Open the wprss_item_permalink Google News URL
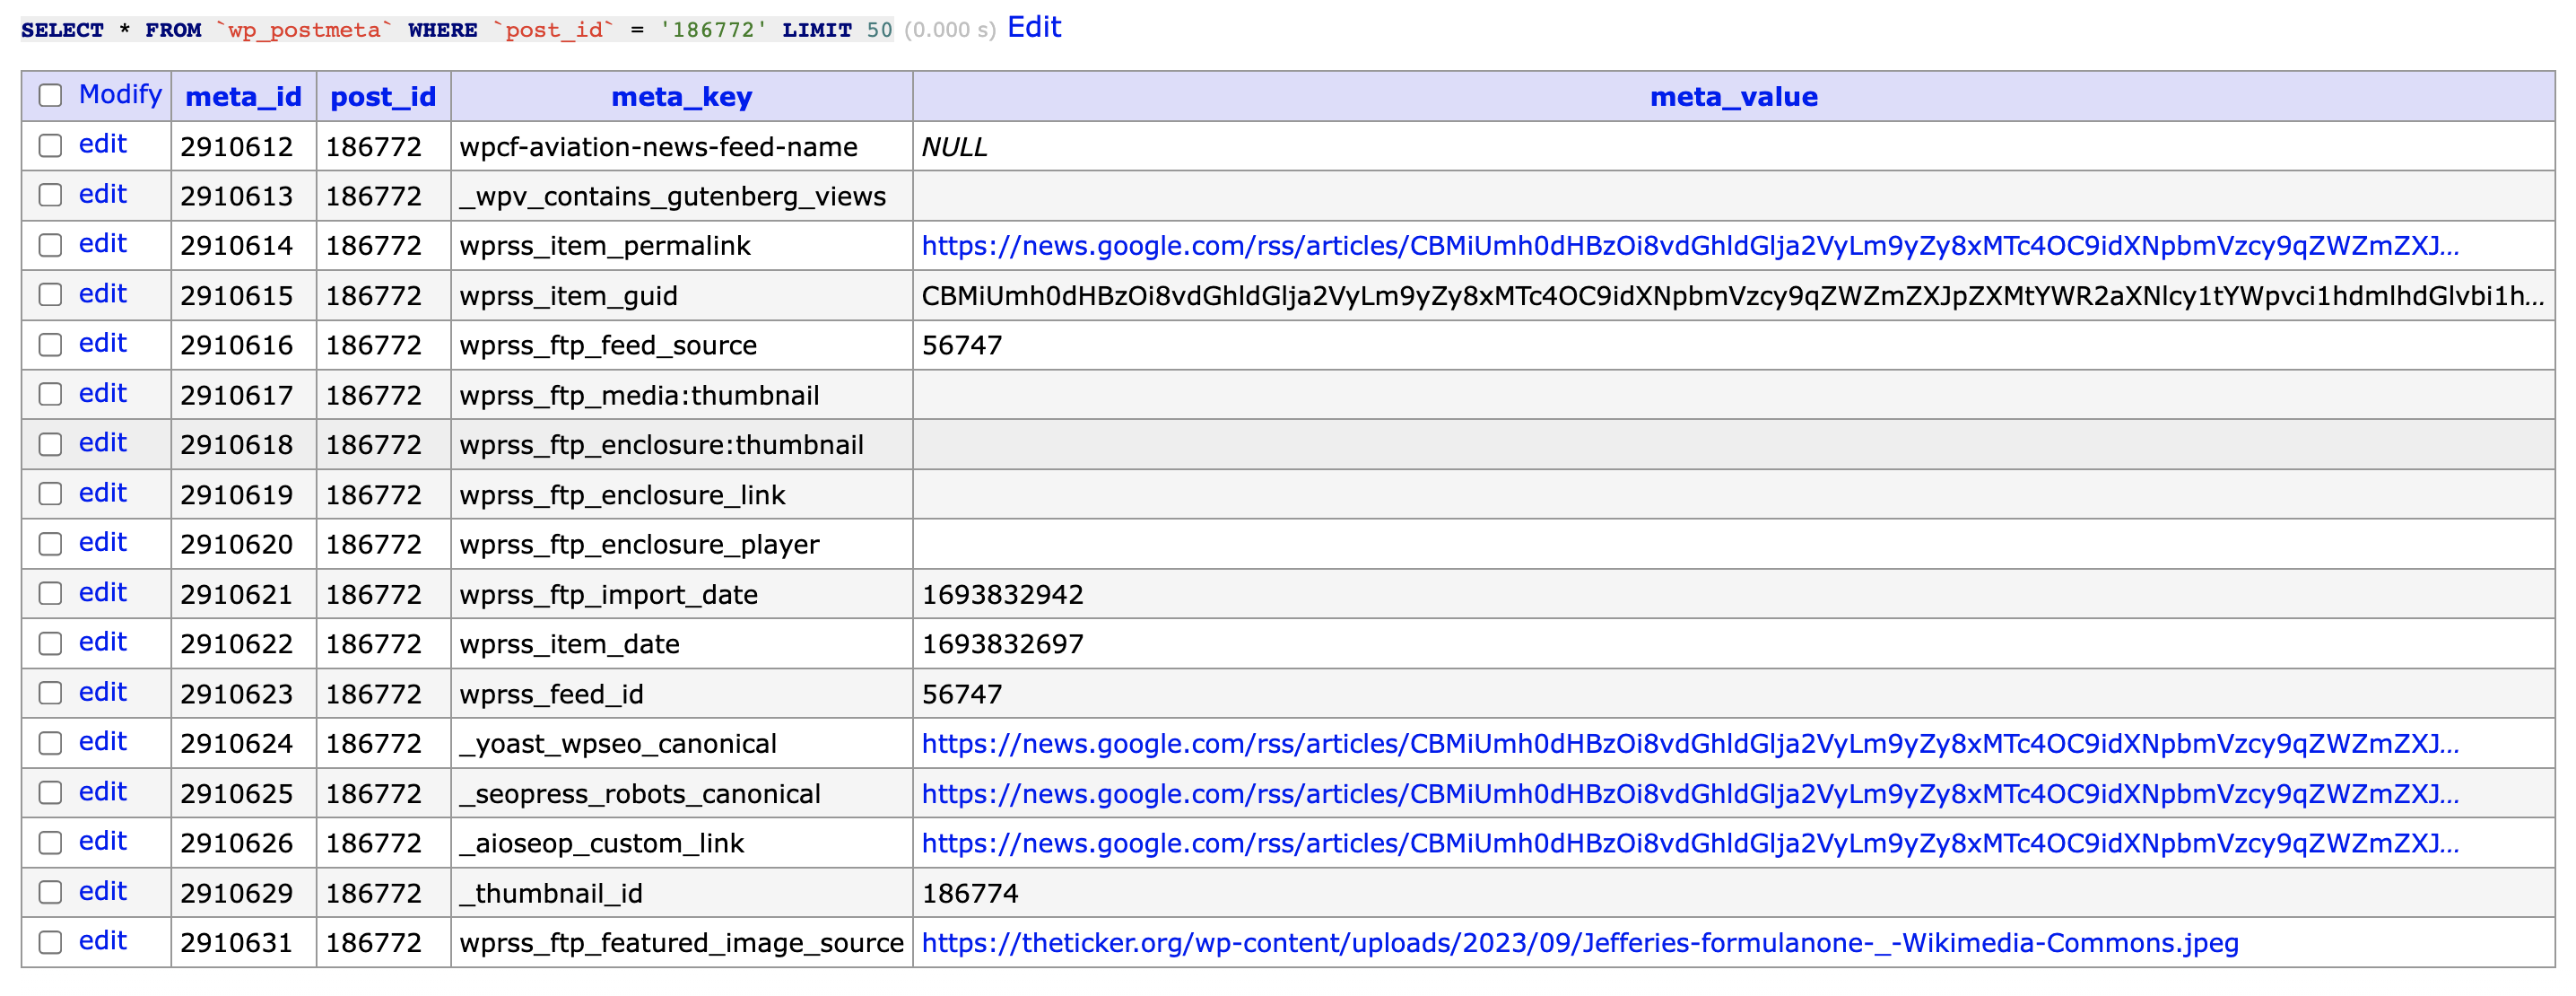2576x996 pixels. click(x=1689, y=246)
